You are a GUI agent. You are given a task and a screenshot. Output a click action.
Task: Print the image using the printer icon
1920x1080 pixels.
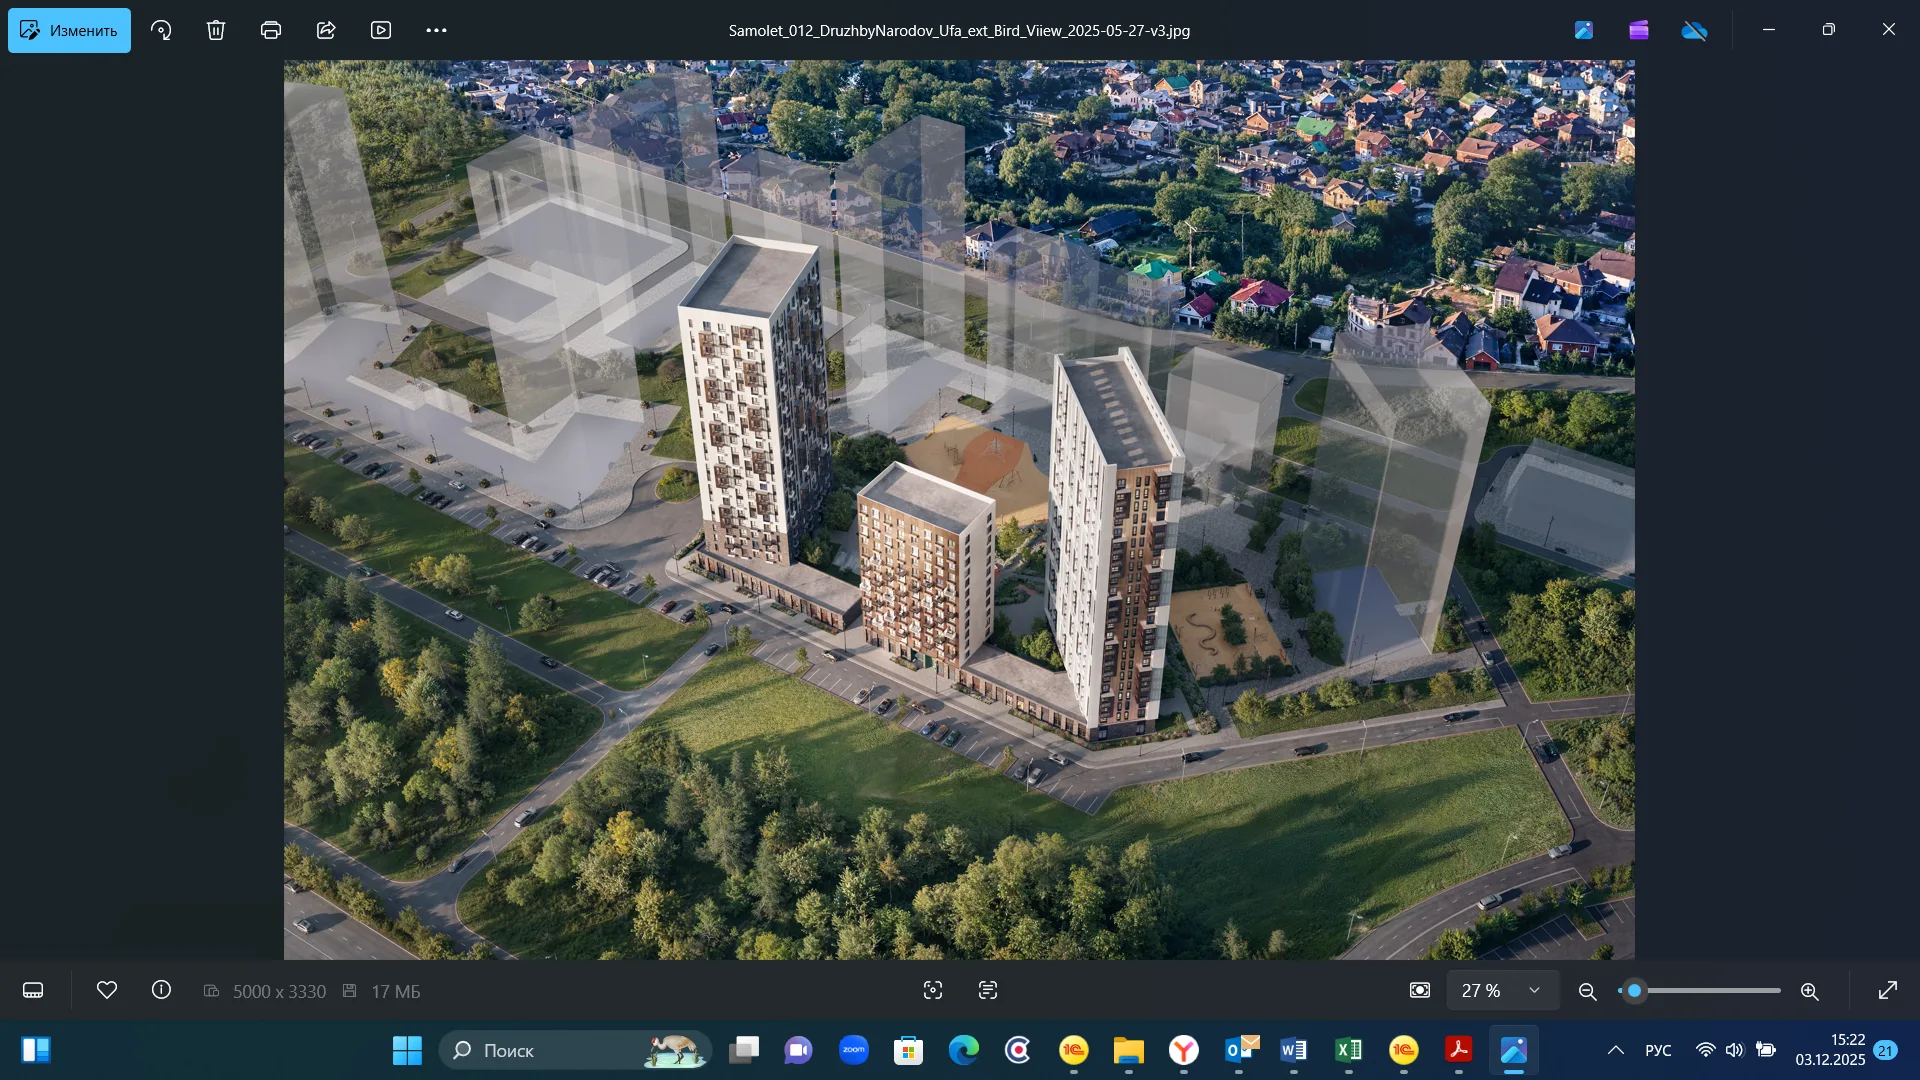271,30
